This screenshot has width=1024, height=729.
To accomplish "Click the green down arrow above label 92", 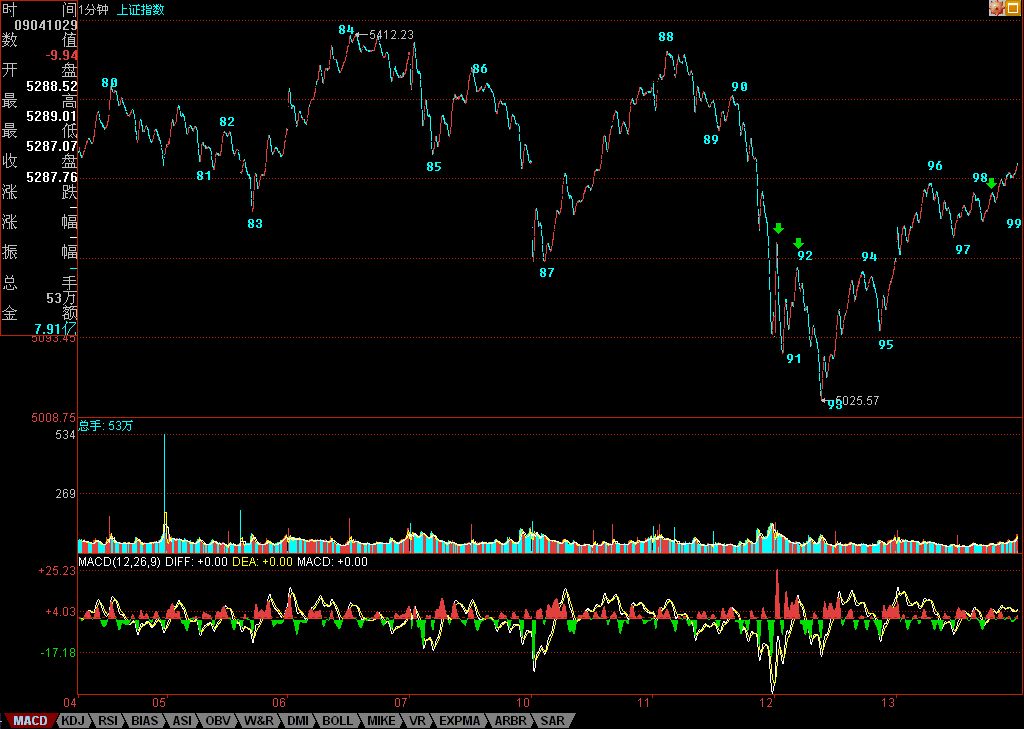I will 798,243.
